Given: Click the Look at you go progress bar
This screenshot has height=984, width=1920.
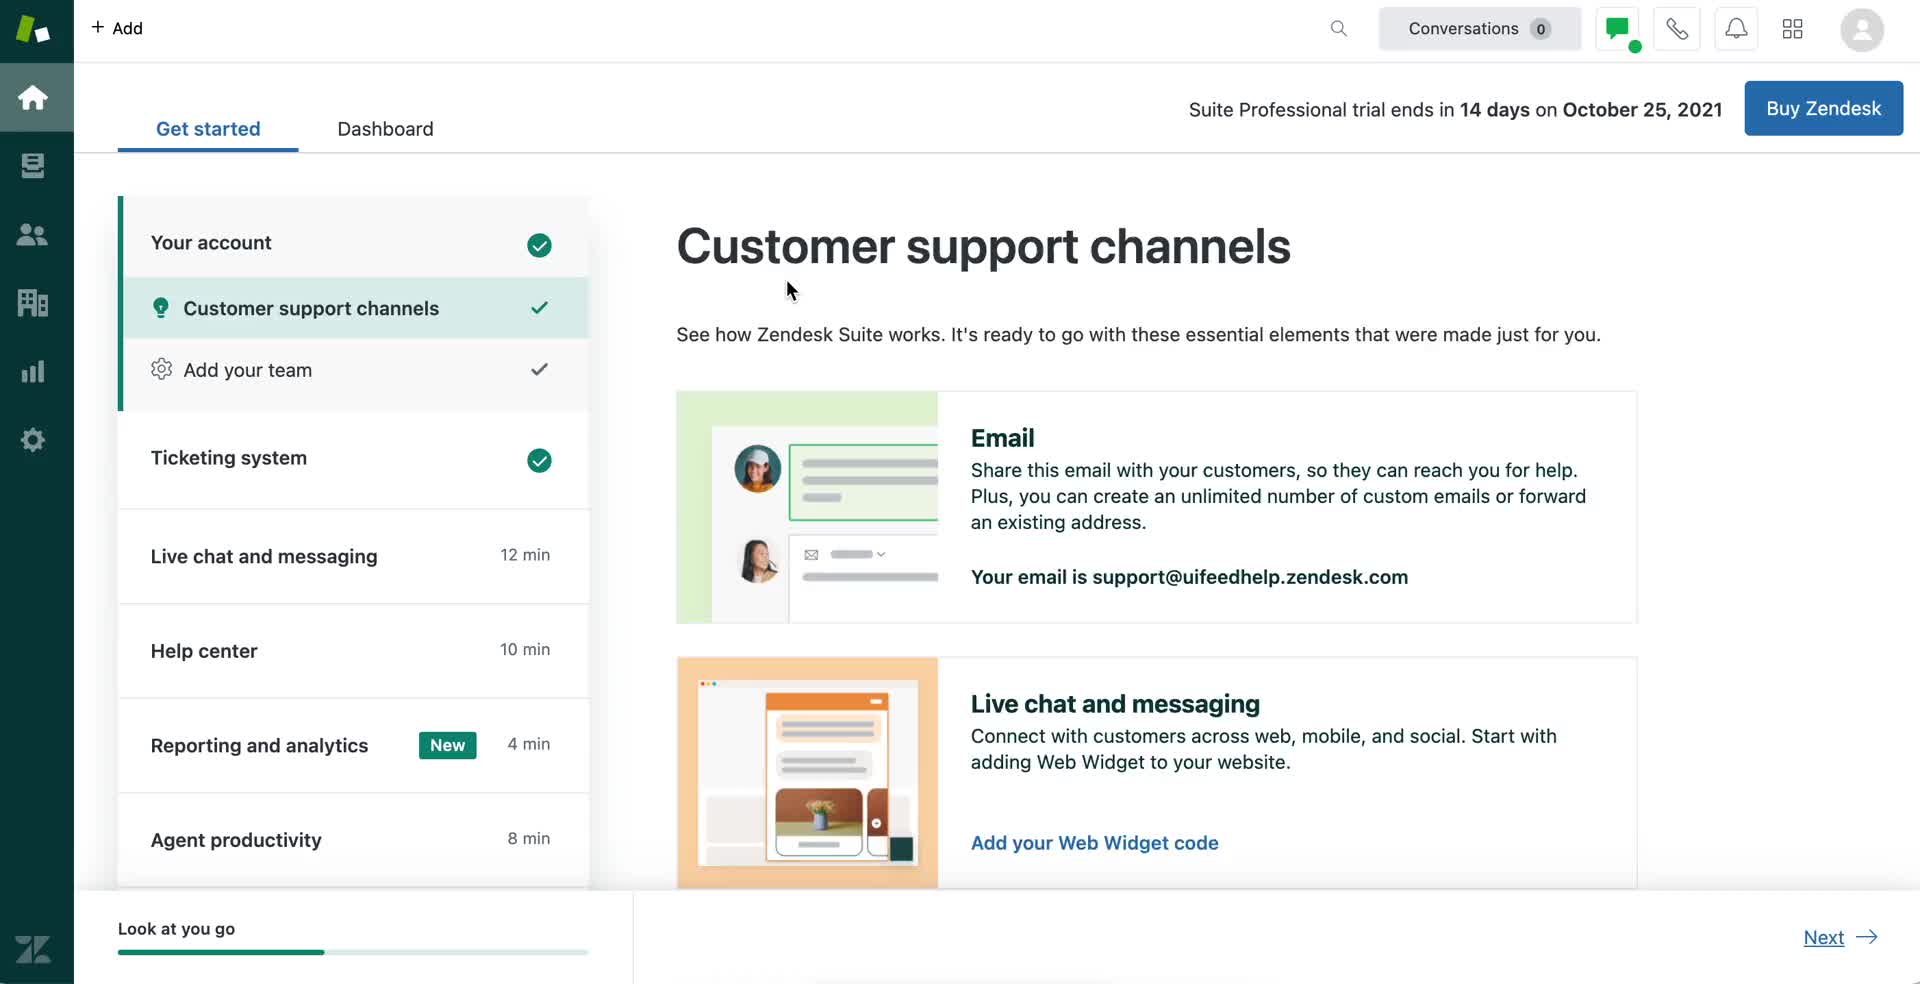Looking at the screenshot, I should (353, 952).
